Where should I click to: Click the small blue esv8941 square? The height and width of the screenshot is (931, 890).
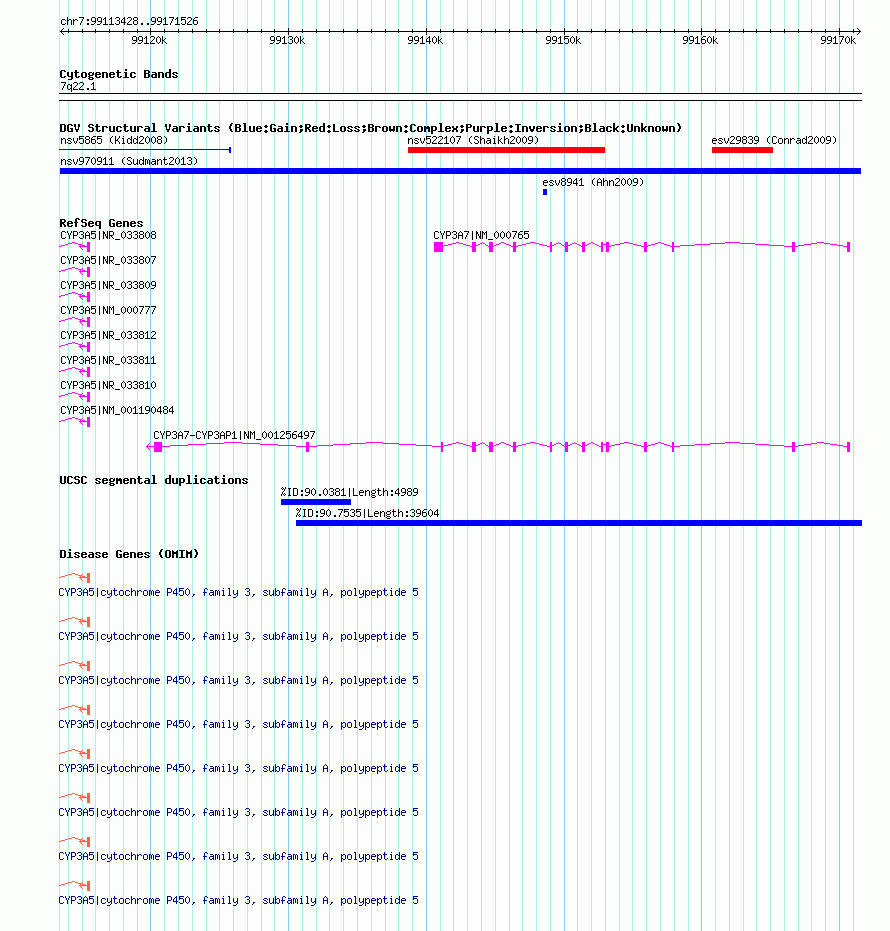pos(545,192)
